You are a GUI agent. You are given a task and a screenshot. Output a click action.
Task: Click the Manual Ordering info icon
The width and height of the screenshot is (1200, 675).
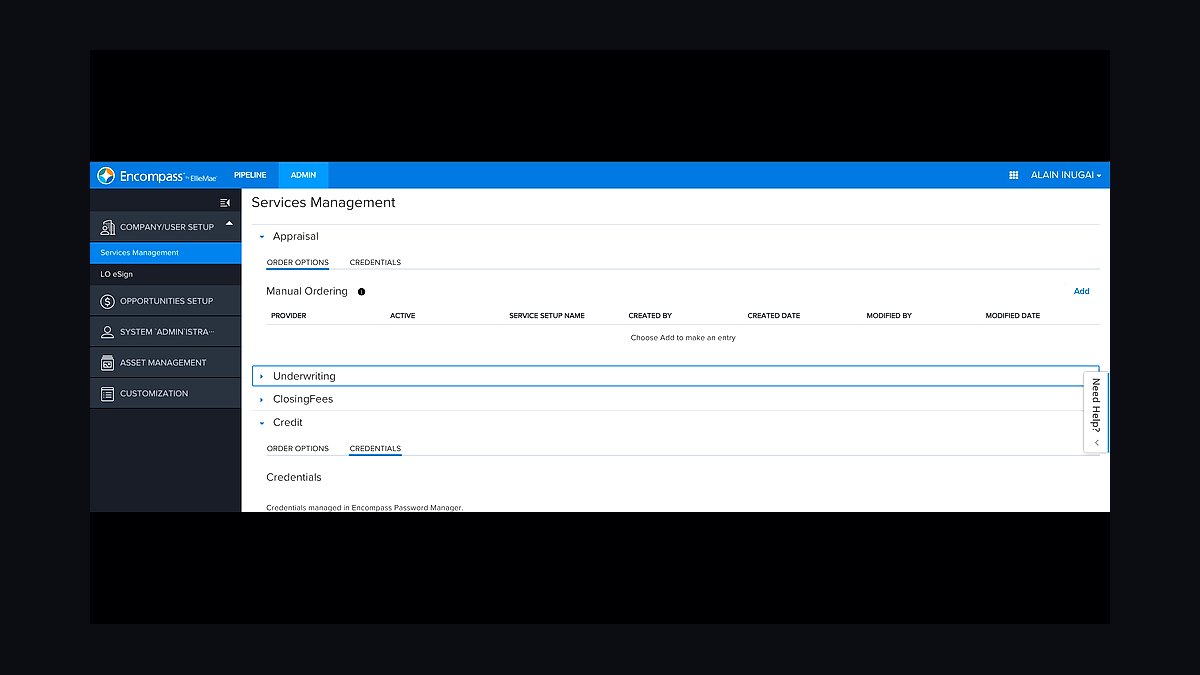361,292
